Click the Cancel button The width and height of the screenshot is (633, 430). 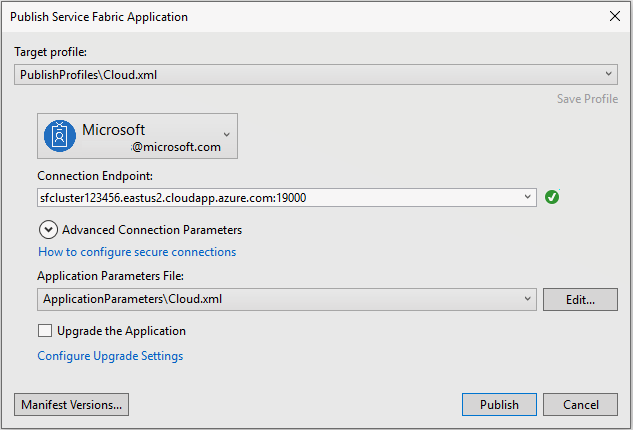point(580,405)
